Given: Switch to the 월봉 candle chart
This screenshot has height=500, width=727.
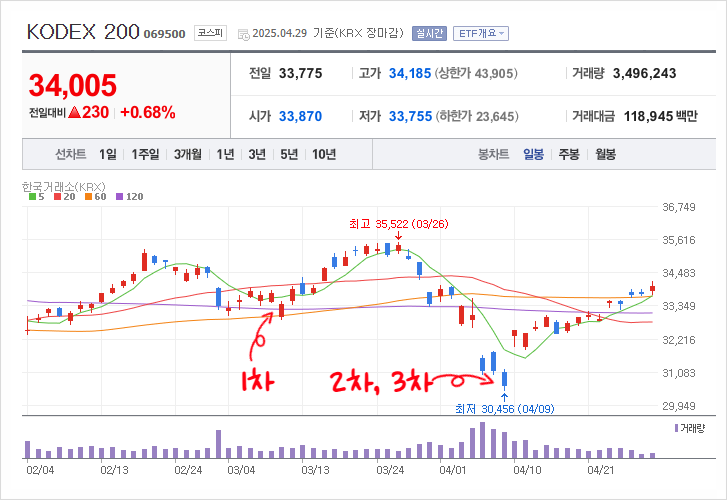Looking at the screenshot, I should coord(606,154).
